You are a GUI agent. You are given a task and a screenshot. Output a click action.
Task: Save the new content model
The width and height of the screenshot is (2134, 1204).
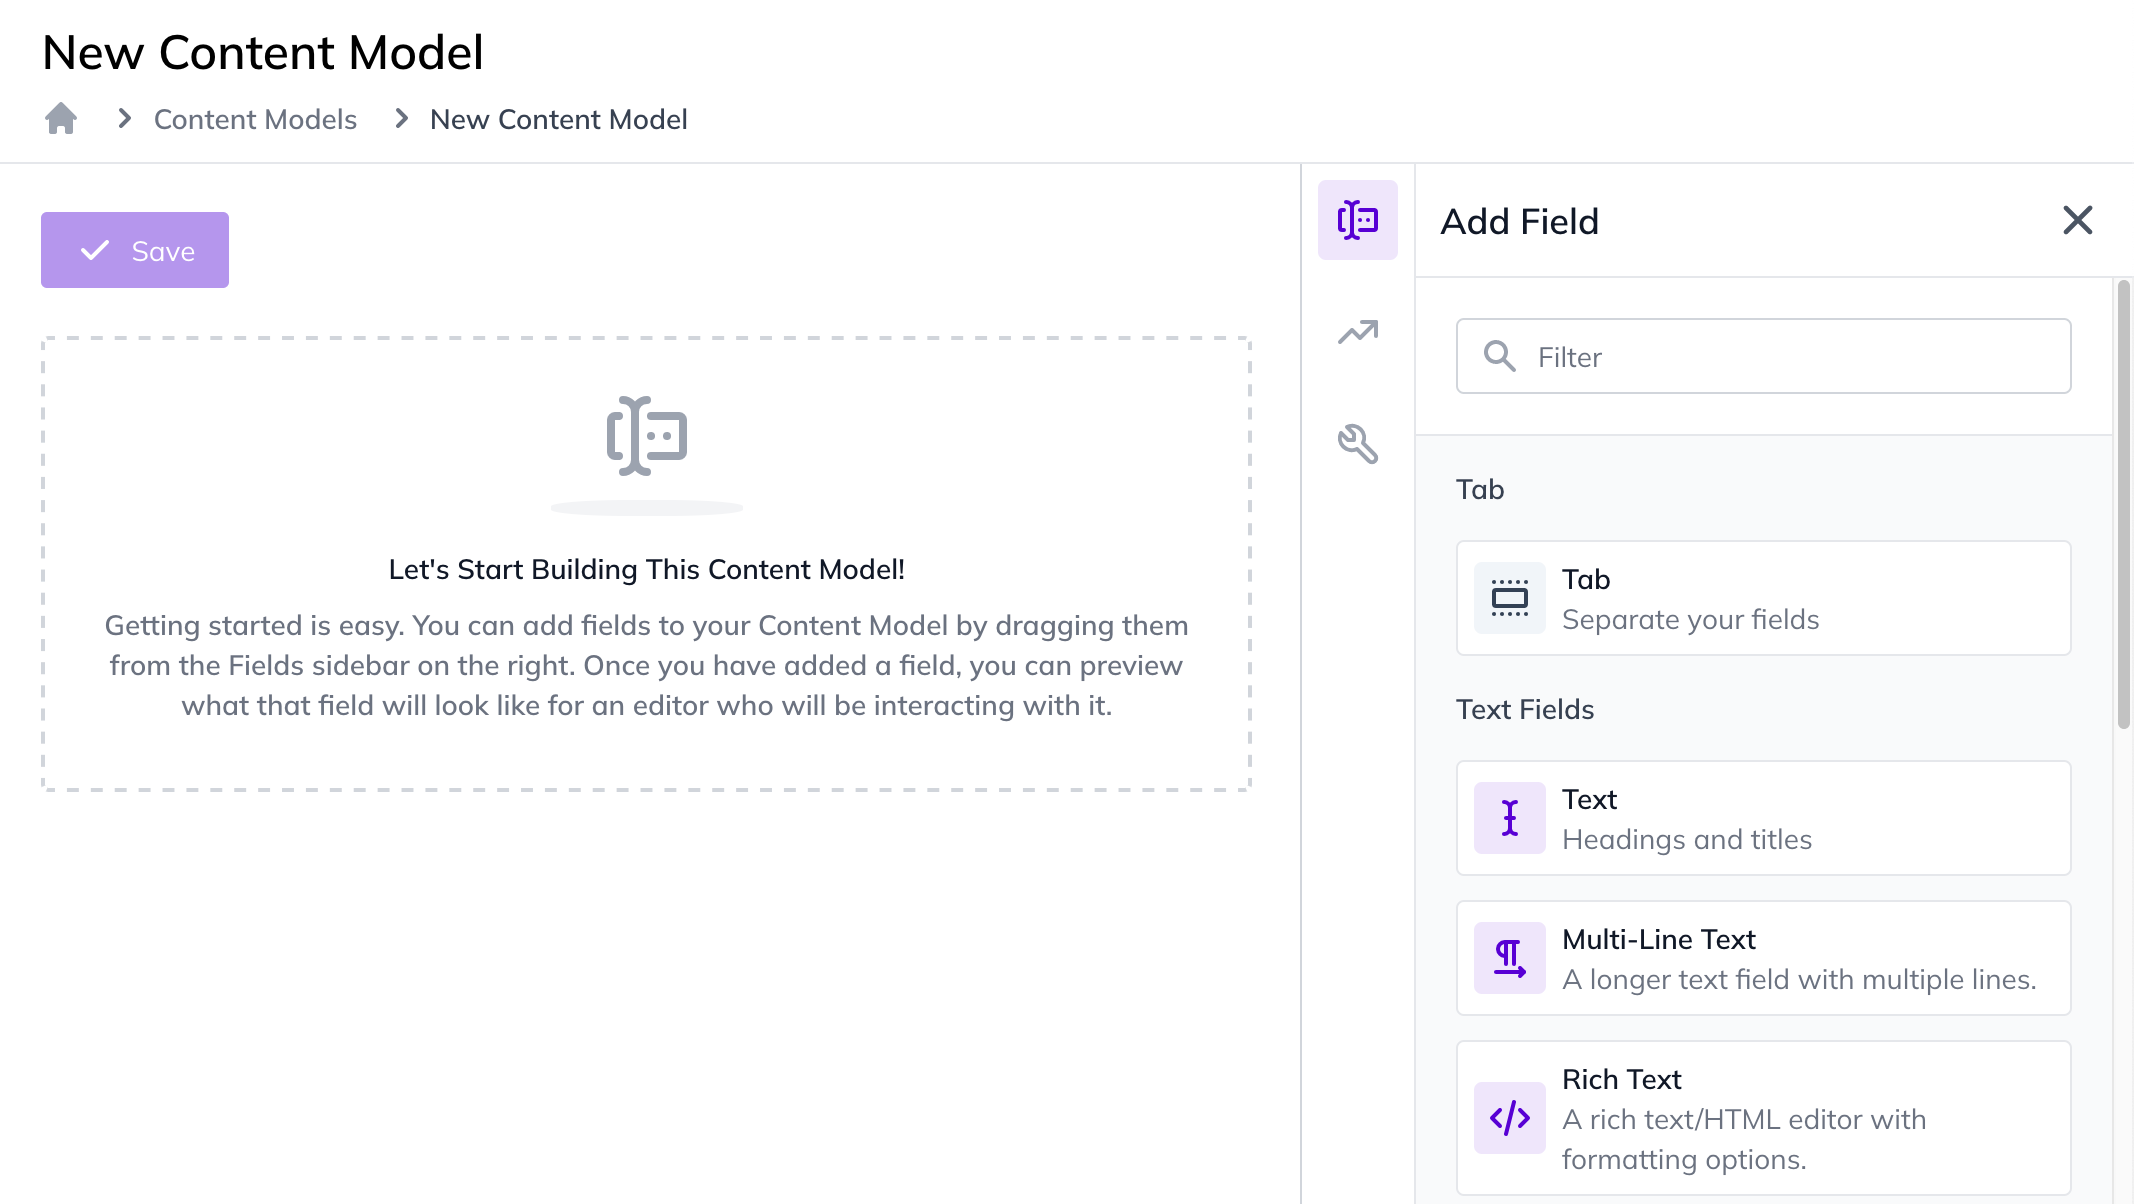click(135, 250)
